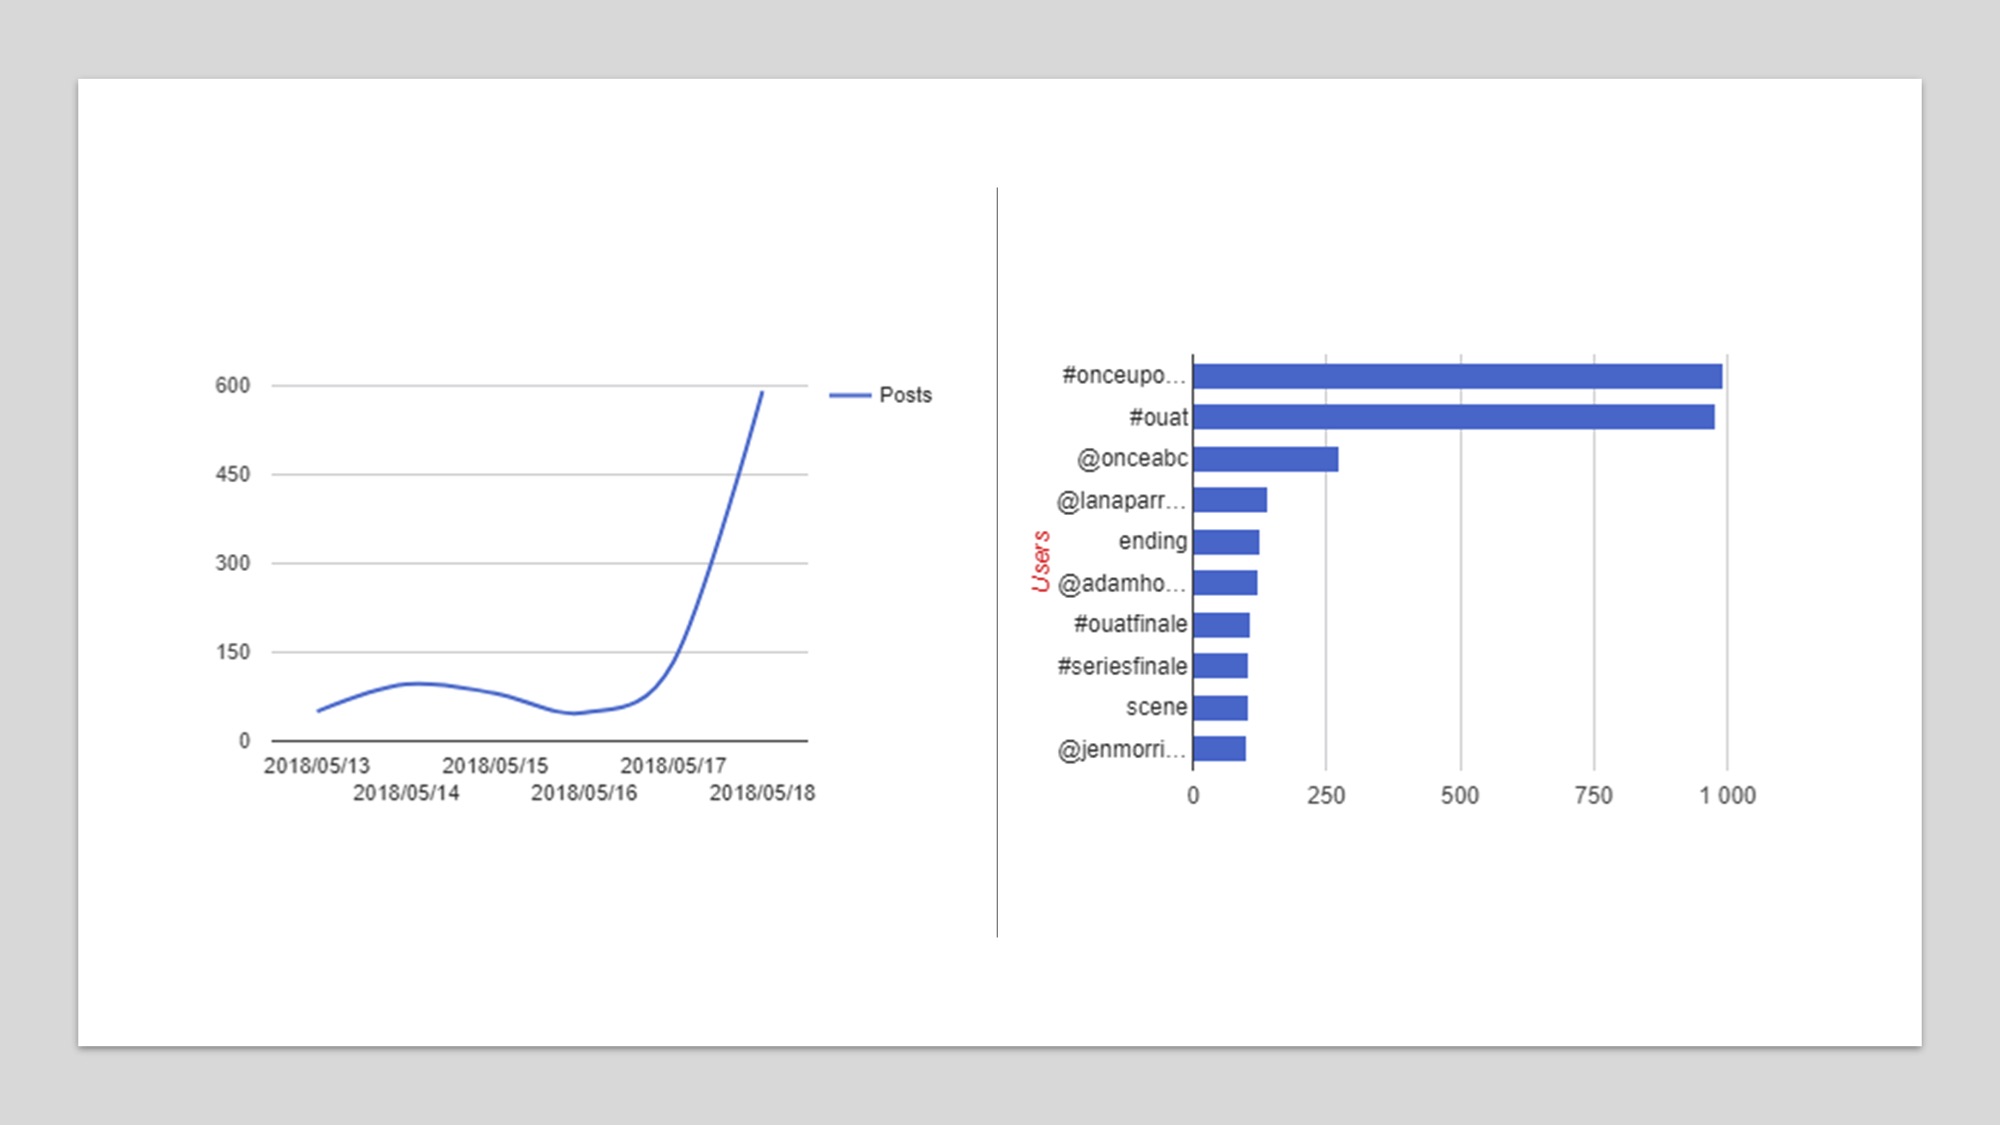Screen dimensions: 2000x1125
Task: Click the 1 000 bar chart axis label
Action: [x=1727, y=796]
